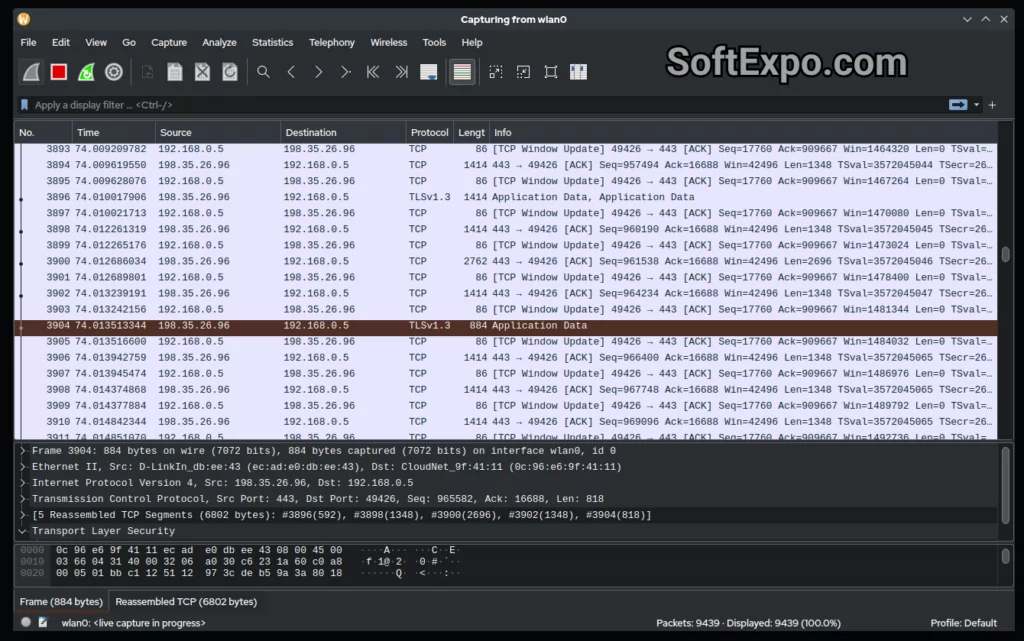The height and width of the screenshot is (641, 1024).
Task: Restart the current capture
Action: click(x=85, y=71)
